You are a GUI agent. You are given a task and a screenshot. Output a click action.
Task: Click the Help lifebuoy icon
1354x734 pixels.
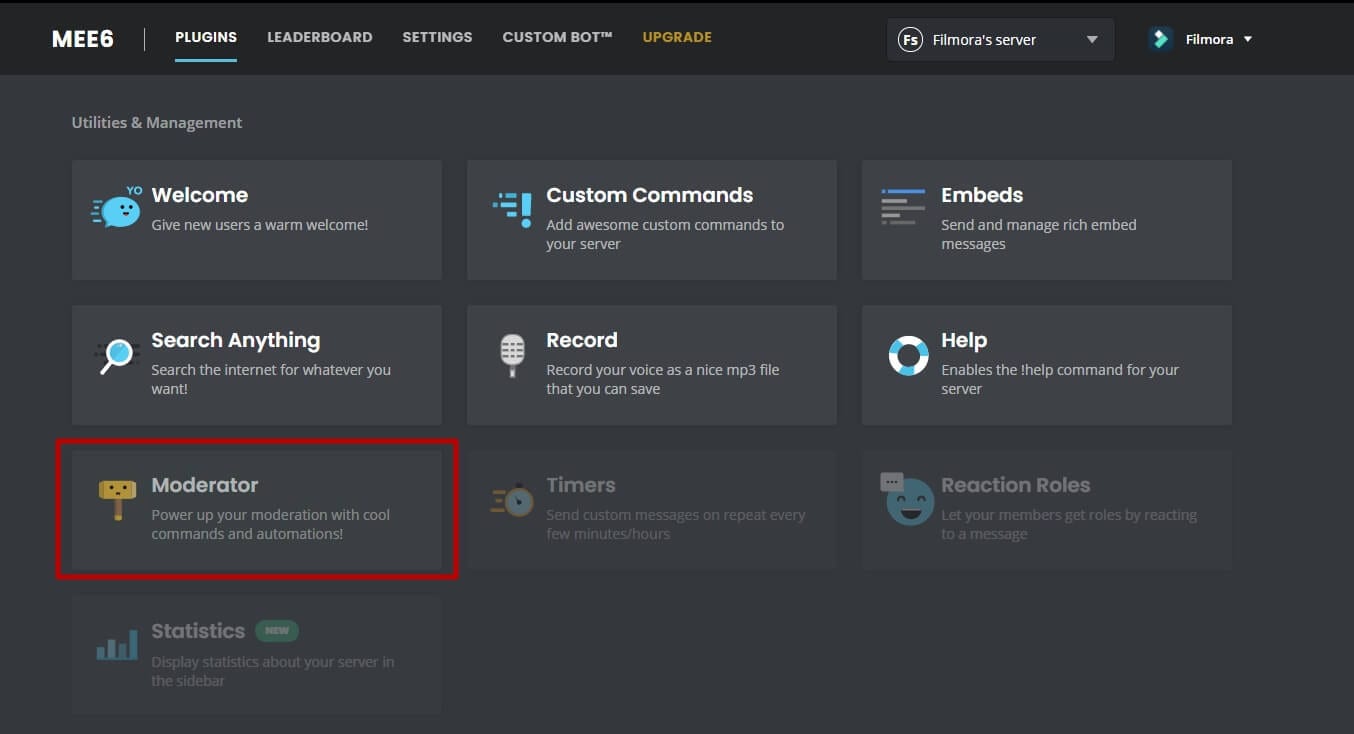908,355
